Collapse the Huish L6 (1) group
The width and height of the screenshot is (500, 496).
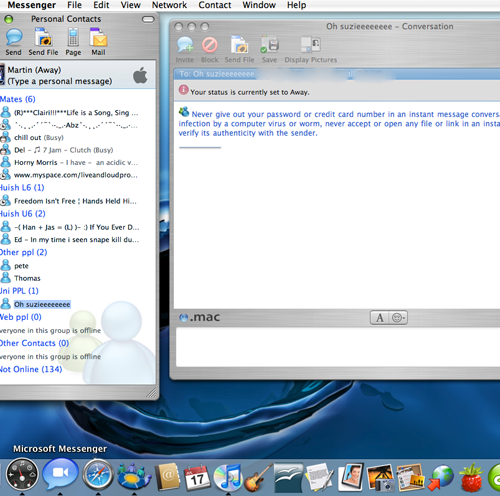[x=22, y=188]
